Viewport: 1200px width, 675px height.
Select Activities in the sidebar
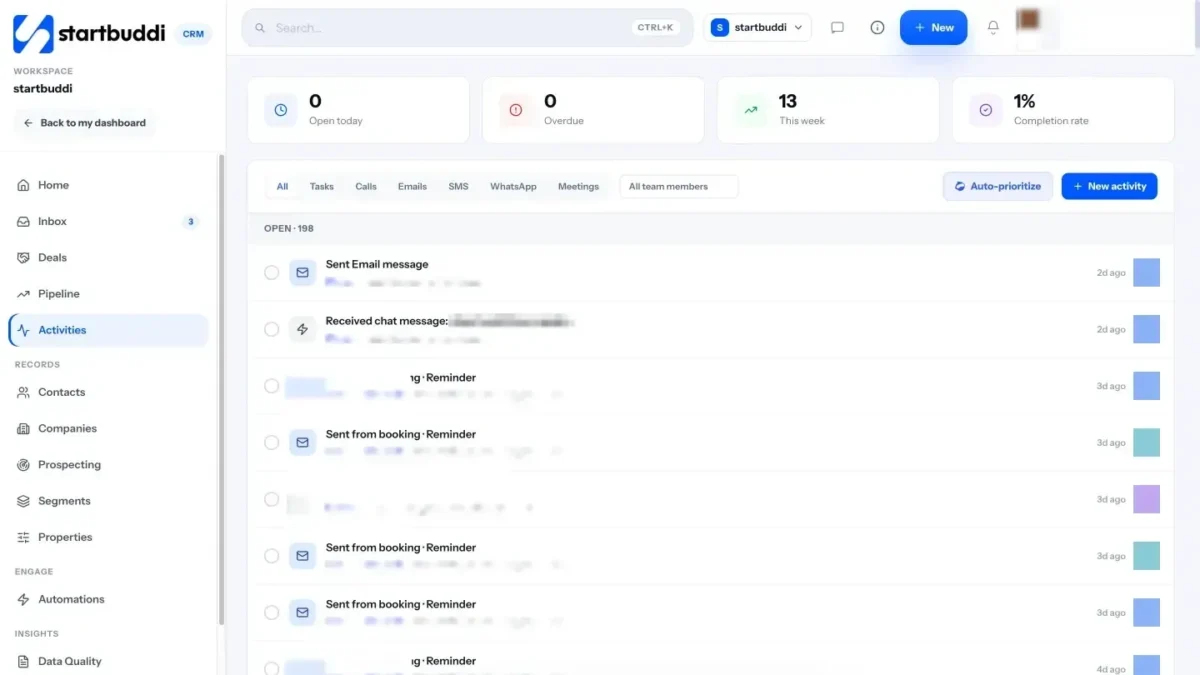[108, 330]
